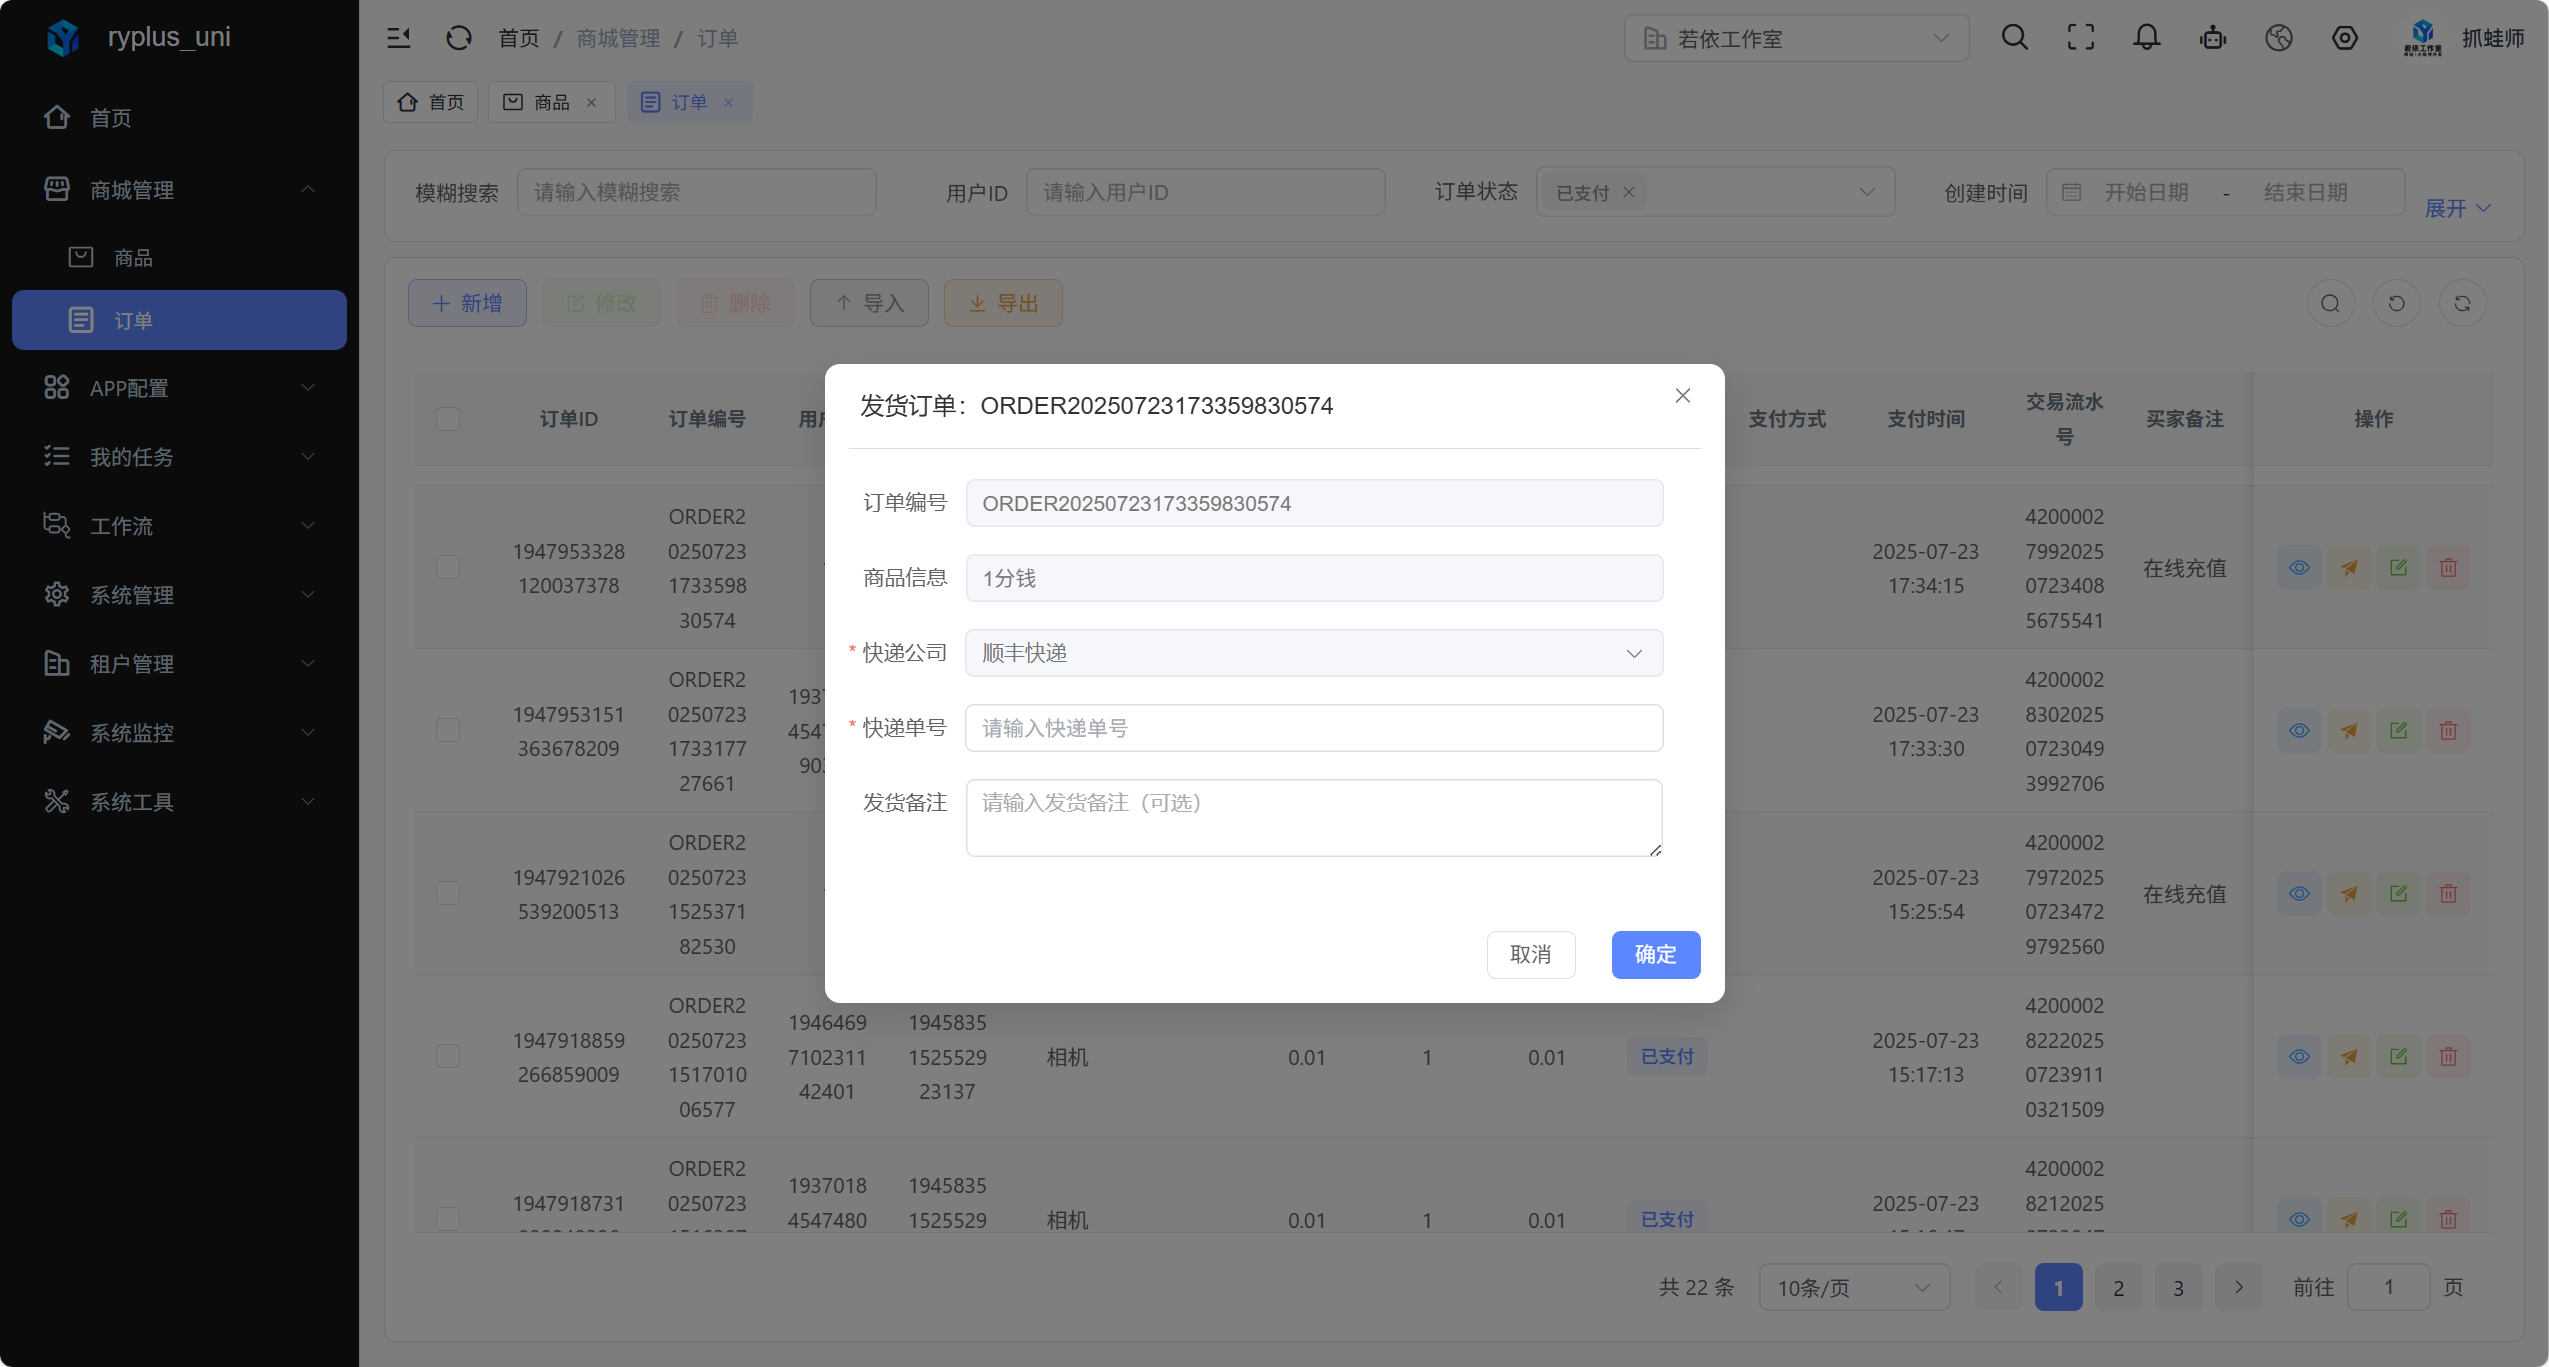Click the 取消 cancel button
Viewport: 2549px width, 1367px height.
point(1530,955)
